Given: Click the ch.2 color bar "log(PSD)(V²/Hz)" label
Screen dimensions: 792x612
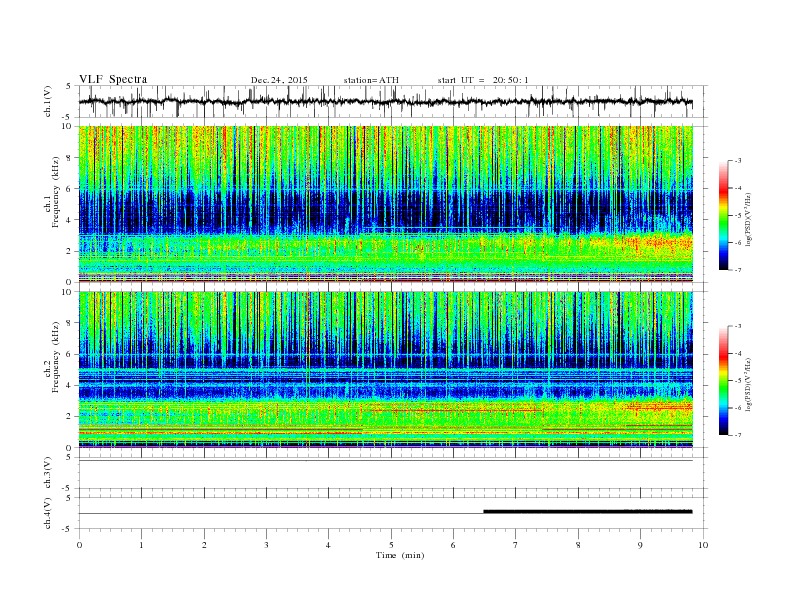Looking at the screenshot, I should (749, 384).
